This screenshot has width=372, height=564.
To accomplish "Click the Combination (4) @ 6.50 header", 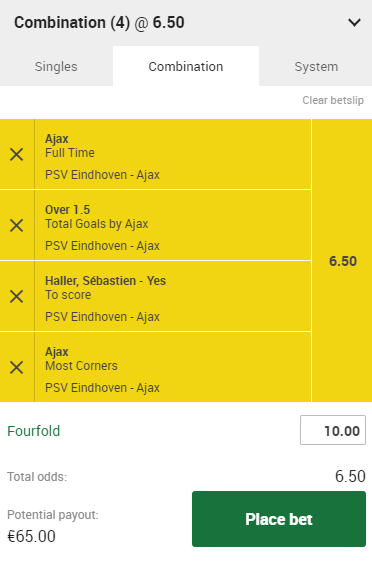I will tap(99, 23).
